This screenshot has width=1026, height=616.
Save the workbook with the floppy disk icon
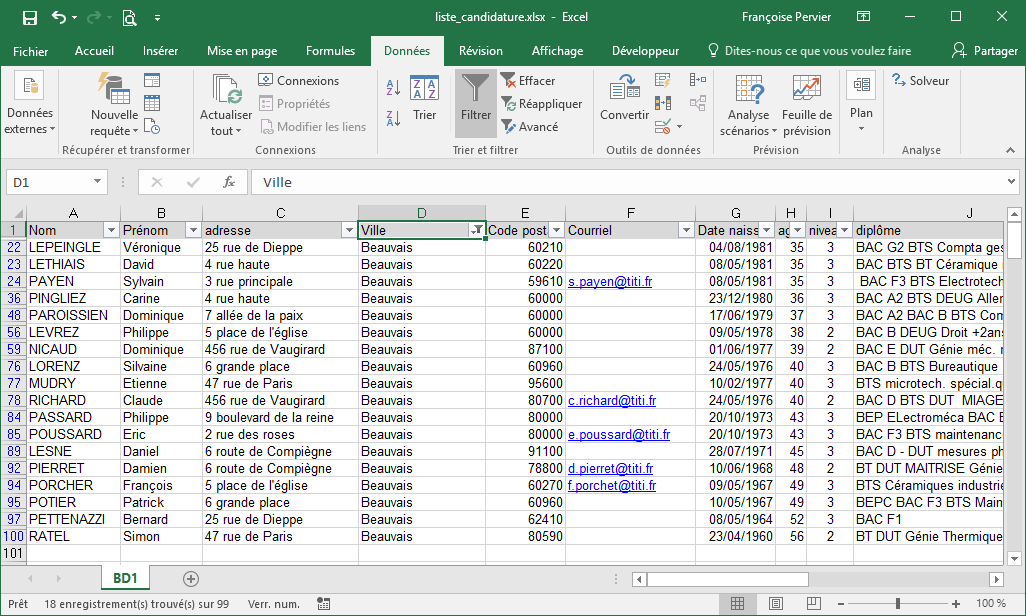tap(29, 17)
